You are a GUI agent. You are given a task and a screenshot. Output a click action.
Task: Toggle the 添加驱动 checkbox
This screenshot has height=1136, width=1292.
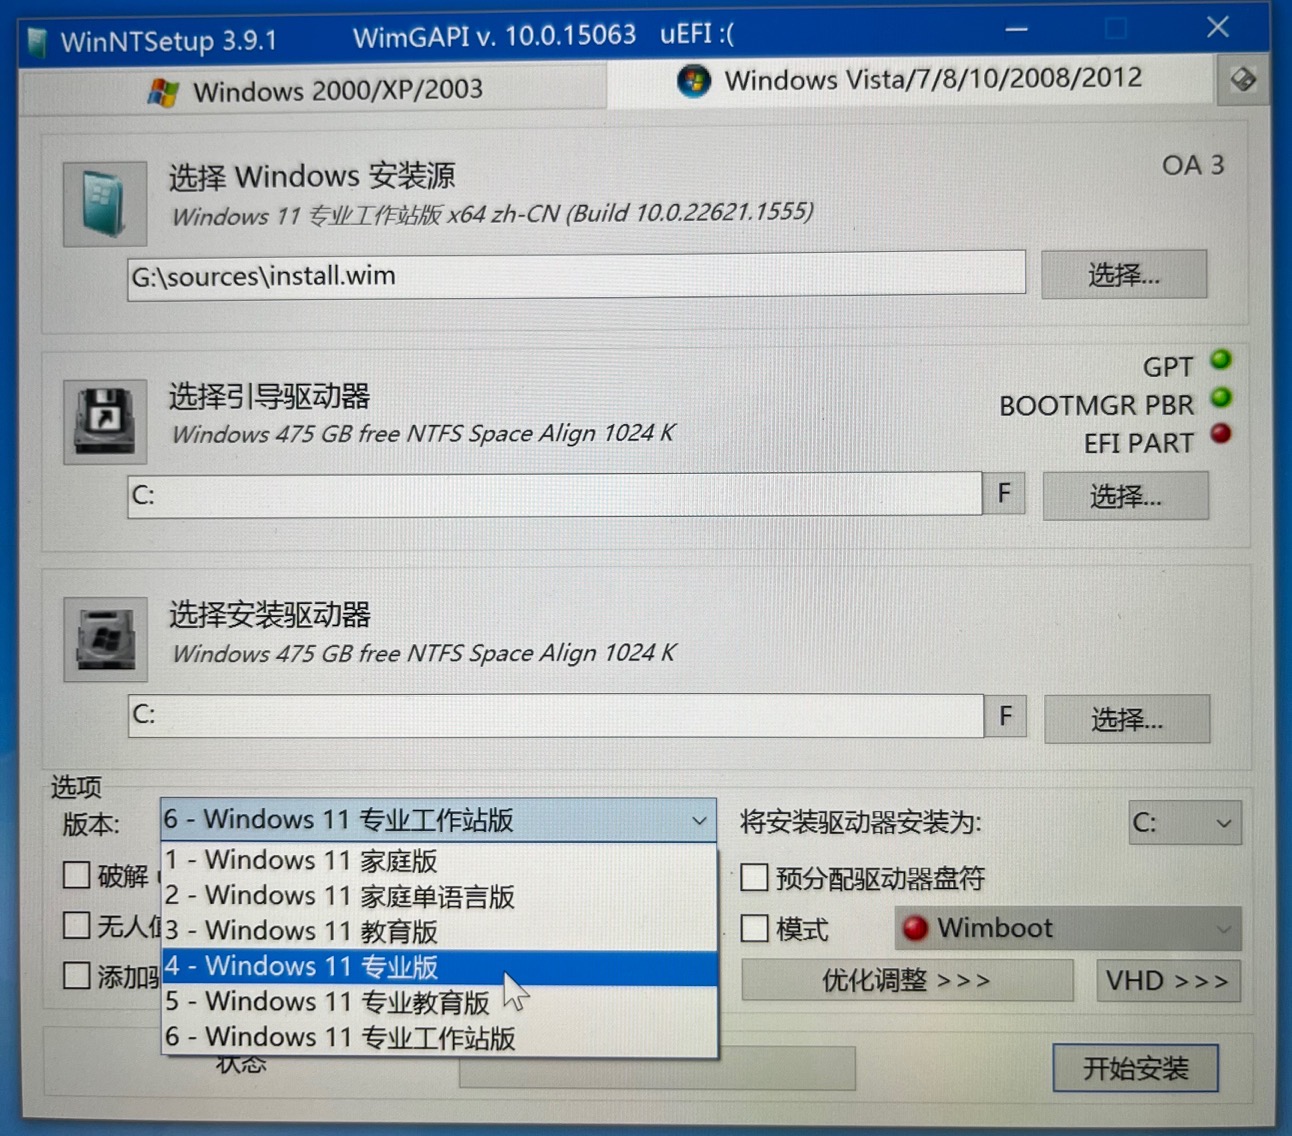(77, 975)
